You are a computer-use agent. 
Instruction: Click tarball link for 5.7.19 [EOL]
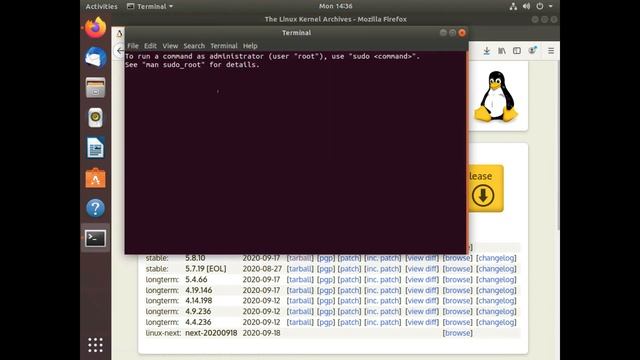[x=300, y=269]
